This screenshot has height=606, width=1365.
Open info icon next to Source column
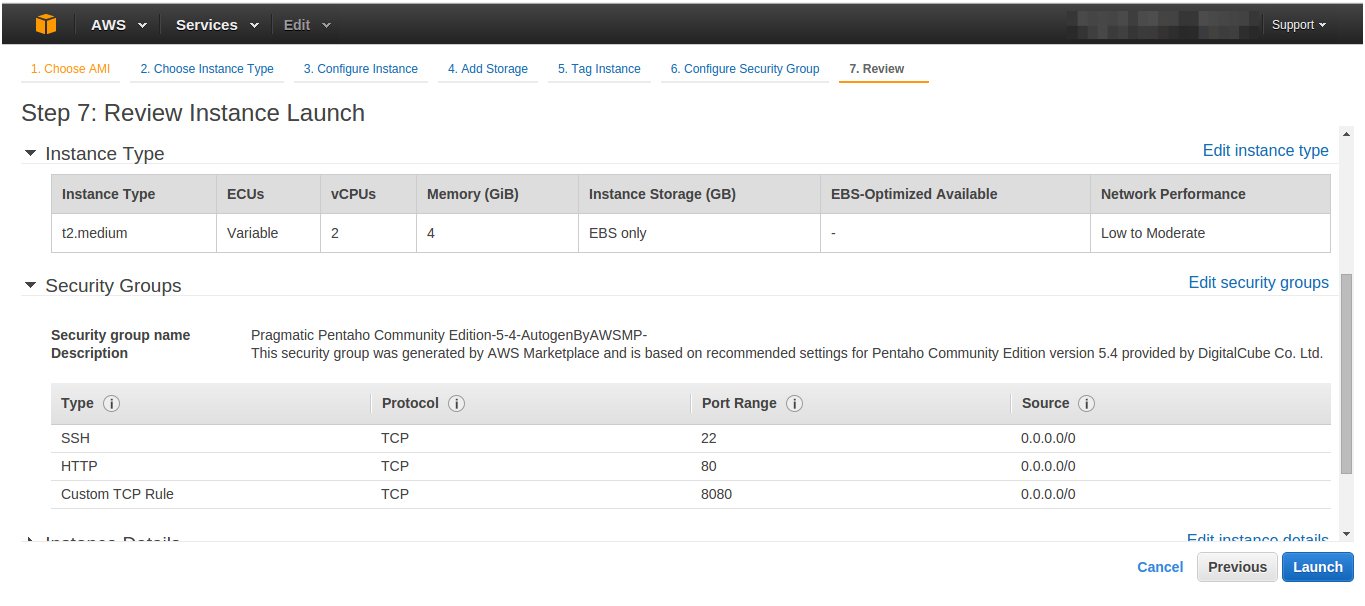[1087, 404]
